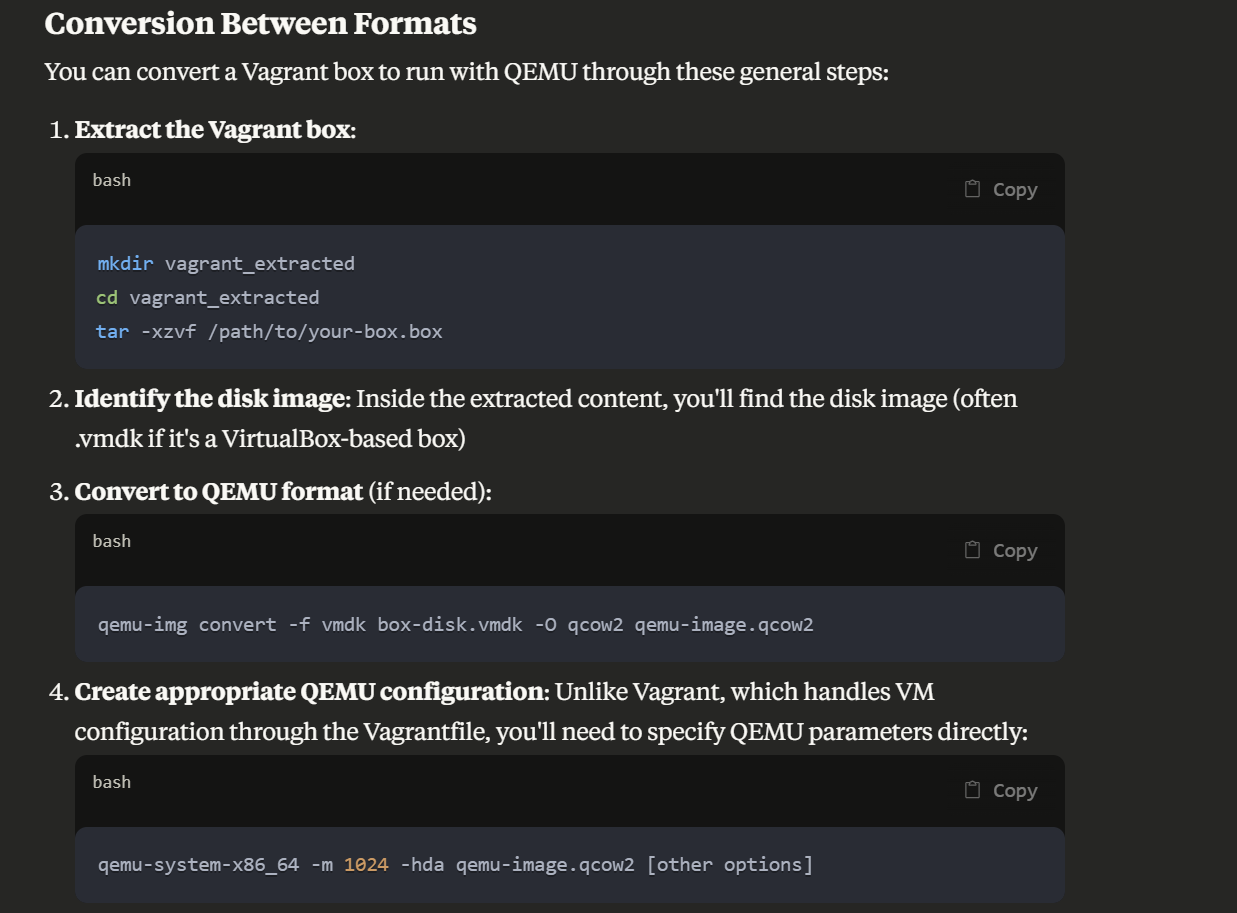Click the clipboard icon on the first code block

point(970,188)
